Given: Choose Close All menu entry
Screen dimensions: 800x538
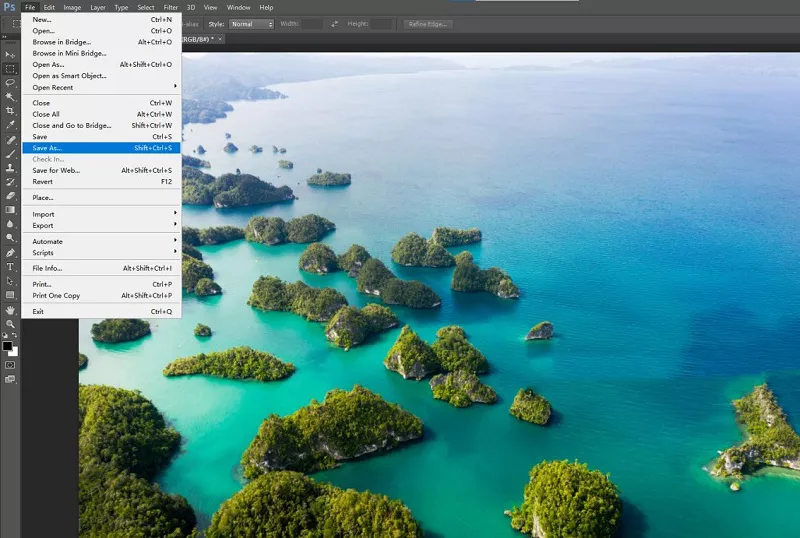Looking at the screenshot, I should click(101, 114).
